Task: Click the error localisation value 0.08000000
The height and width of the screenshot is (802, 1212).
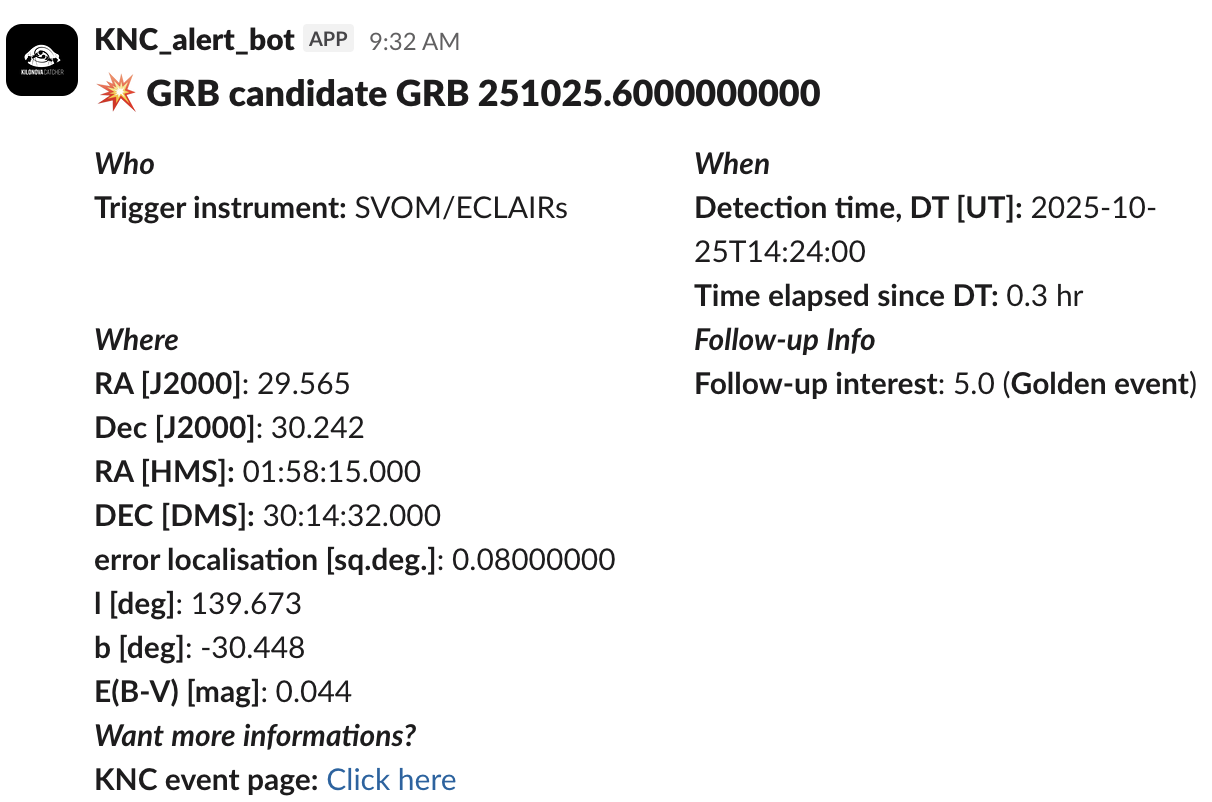Action: [533, 560]
